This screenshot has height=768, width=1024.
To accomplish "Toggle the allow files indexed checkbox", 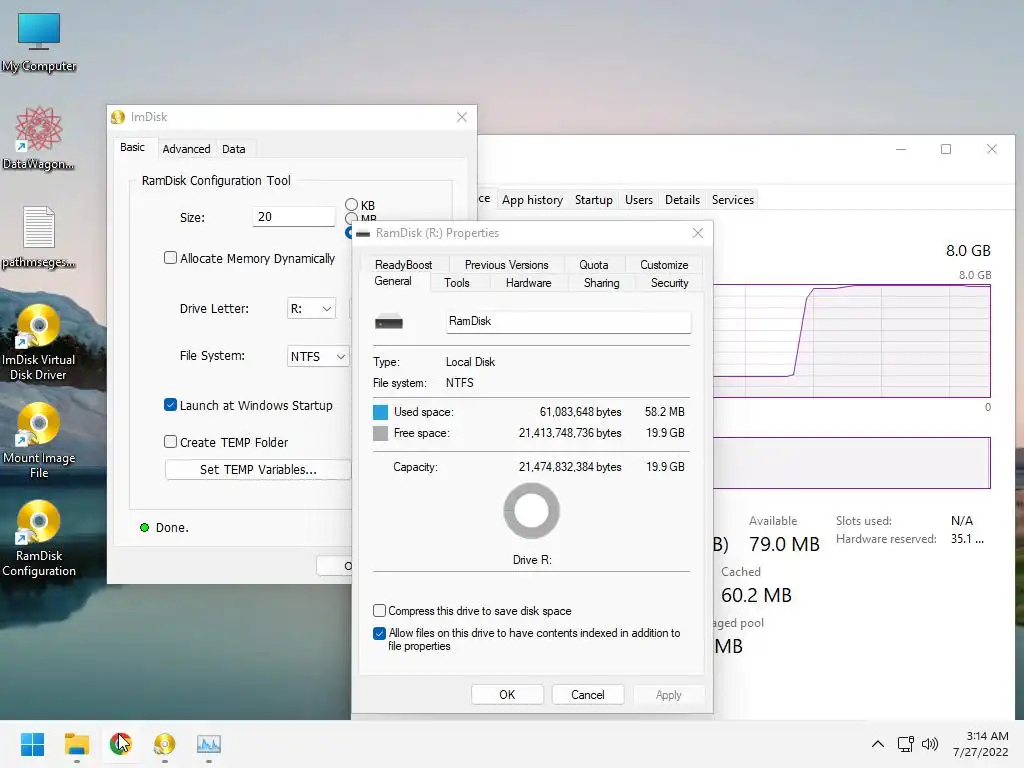I will [x=379, y=633].
